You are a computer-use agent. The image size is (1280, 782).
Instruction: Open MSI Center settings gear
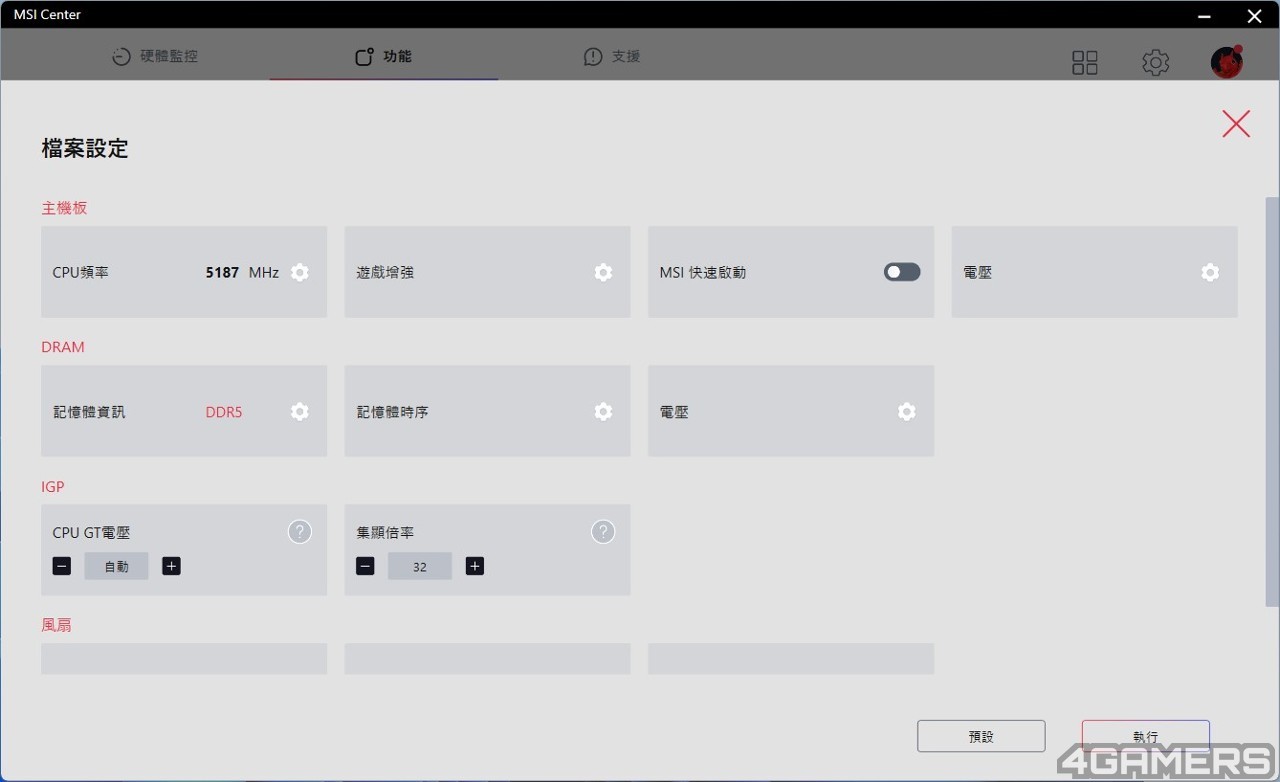(1156, 63)
